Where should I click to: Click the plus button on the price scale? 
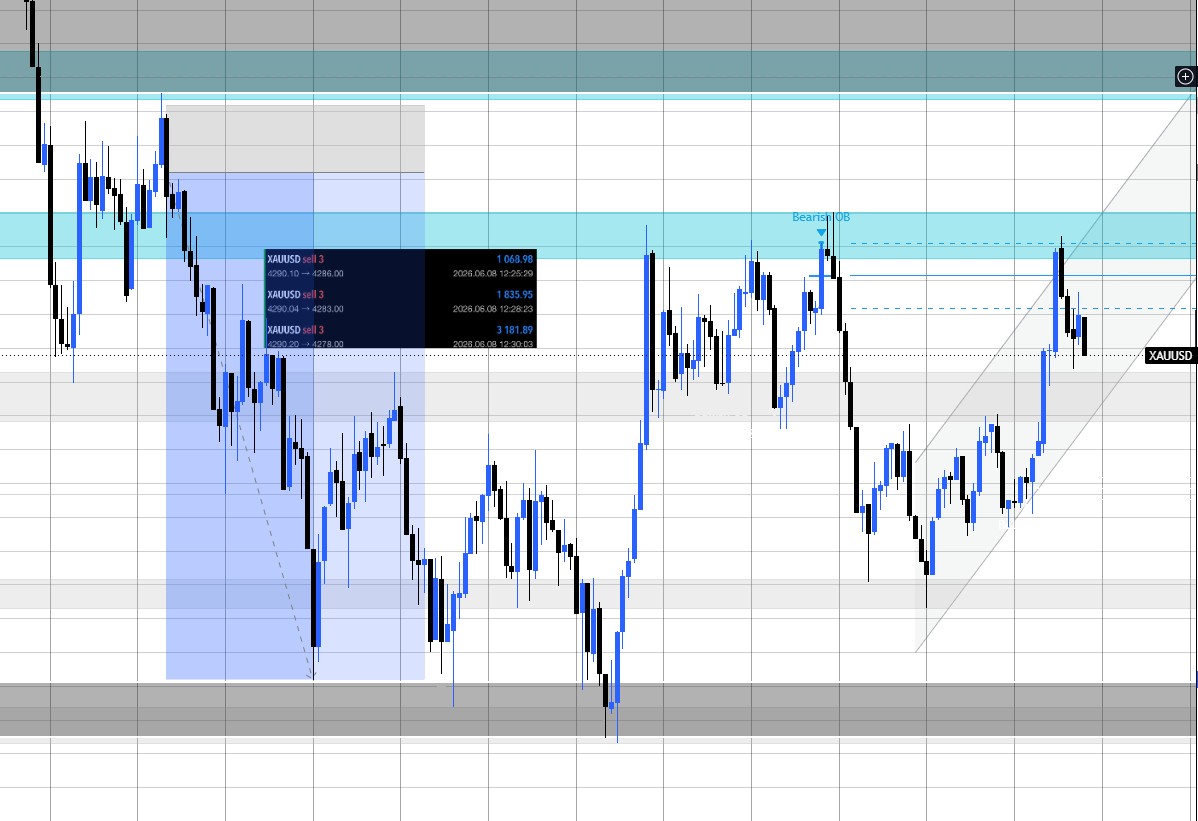1185,76
